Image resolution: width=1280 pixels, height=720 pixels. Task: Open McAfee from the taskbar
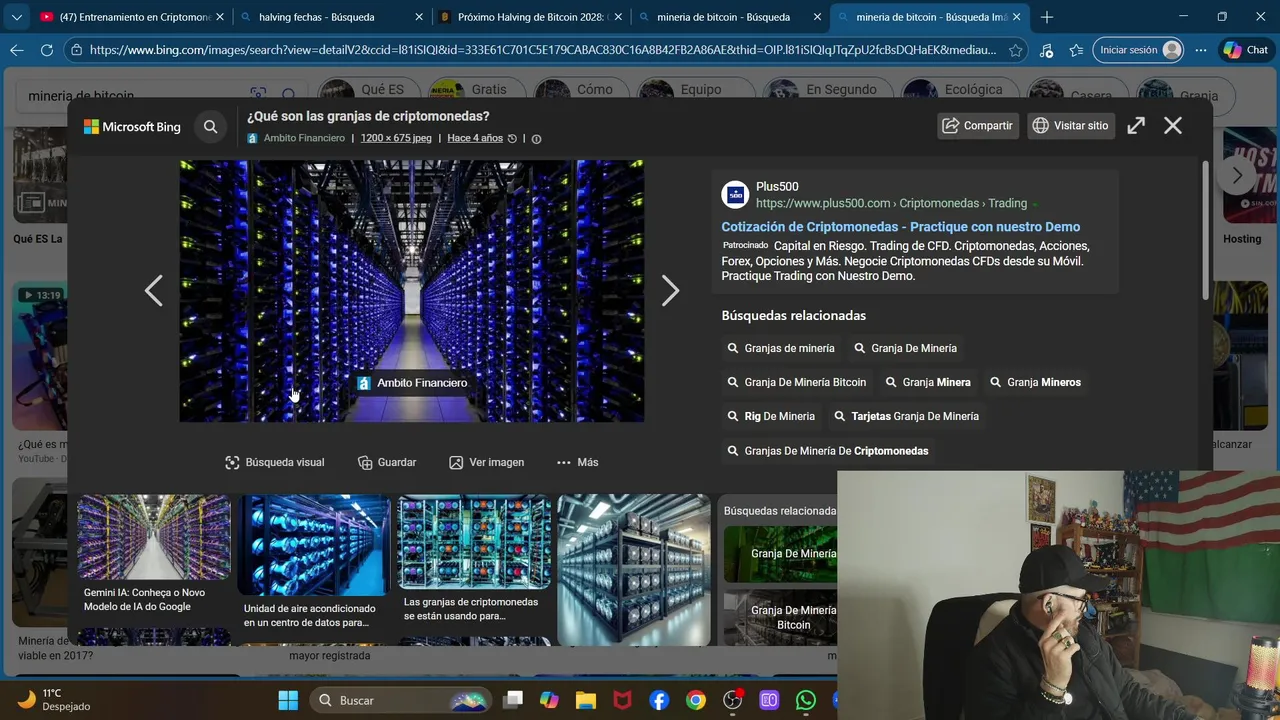click(622, 700)
